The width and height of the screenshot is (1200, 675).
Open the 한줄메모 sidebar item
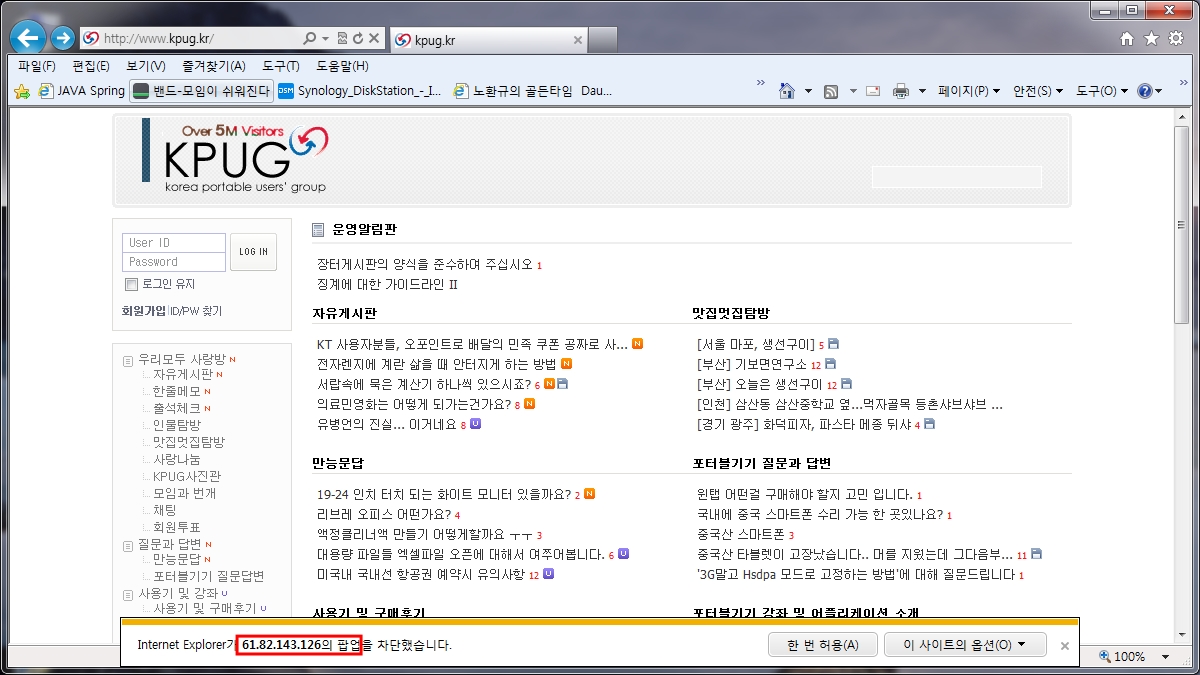(176, 391)
